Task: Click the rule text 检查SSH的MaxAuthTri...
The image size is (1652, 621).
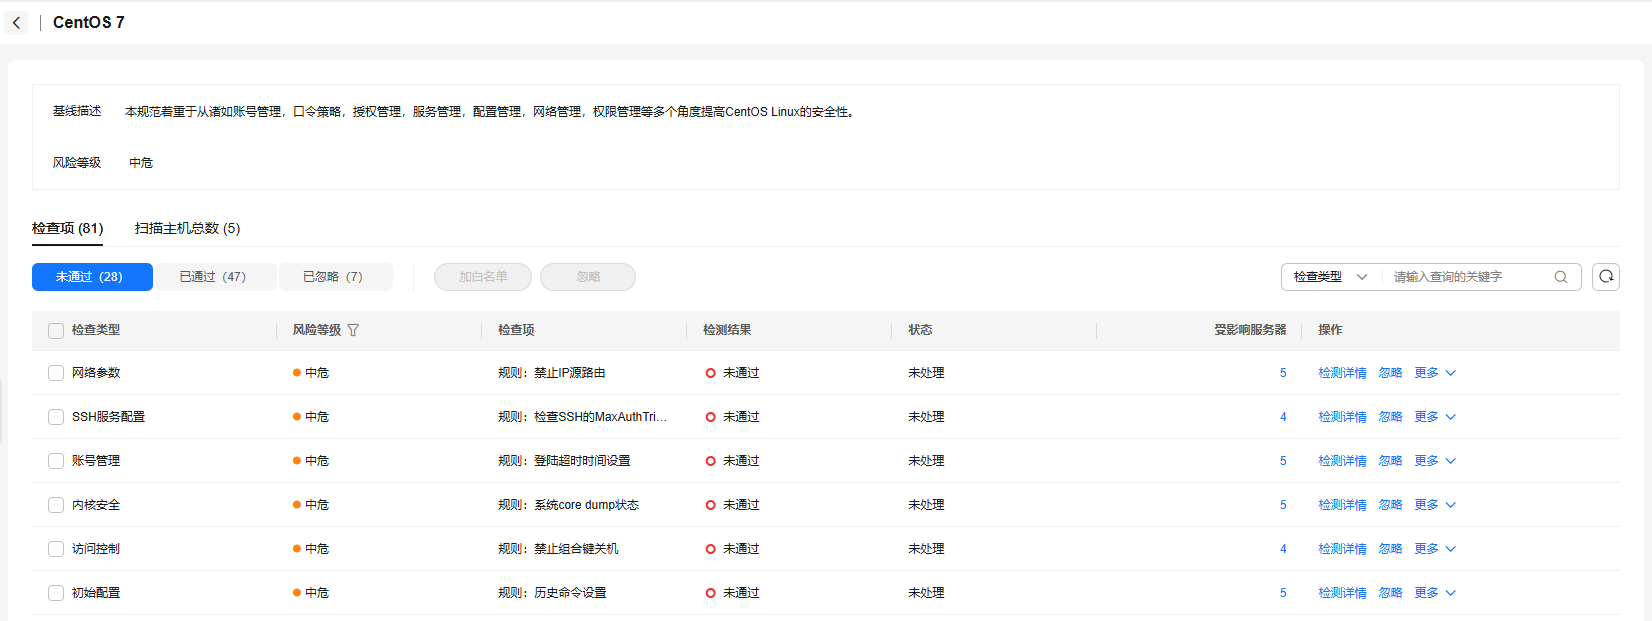Action: 600,417
